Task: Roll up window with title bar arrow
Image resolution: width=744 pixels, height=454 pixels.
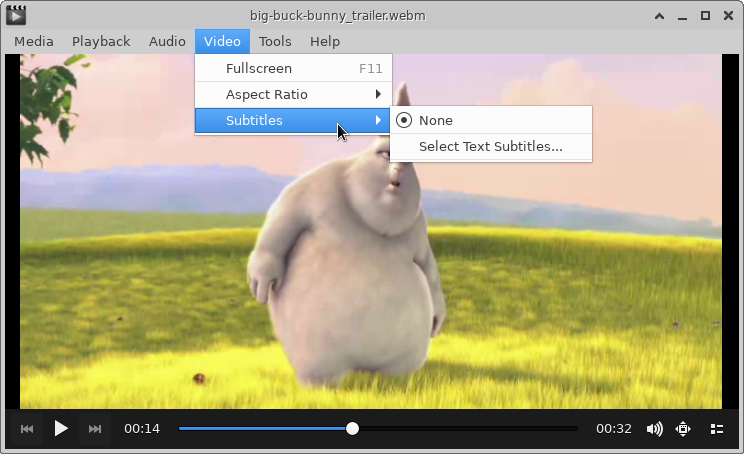Action: (659, 16)
